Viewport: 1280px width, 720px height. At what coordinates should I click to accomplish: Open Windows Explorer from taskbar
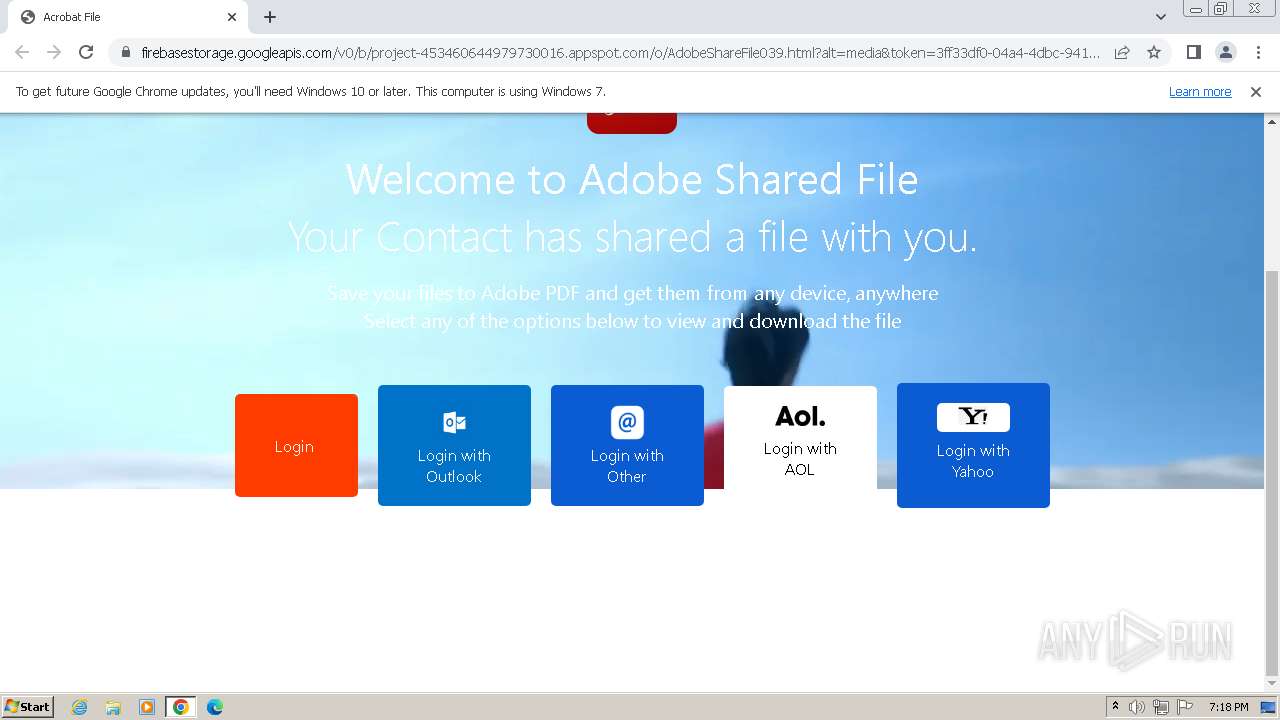(113, 707)
